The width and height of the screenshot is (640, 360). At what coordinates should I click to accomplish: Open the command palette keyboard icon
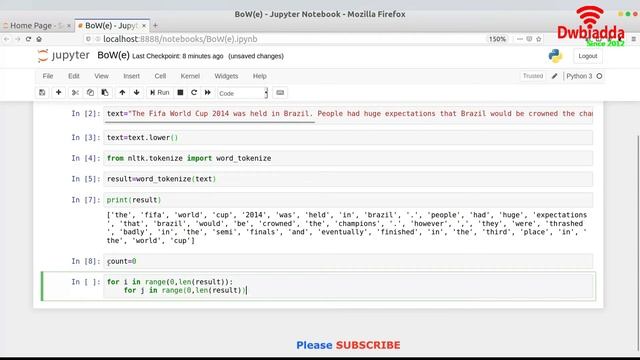[x=280, y=93]
